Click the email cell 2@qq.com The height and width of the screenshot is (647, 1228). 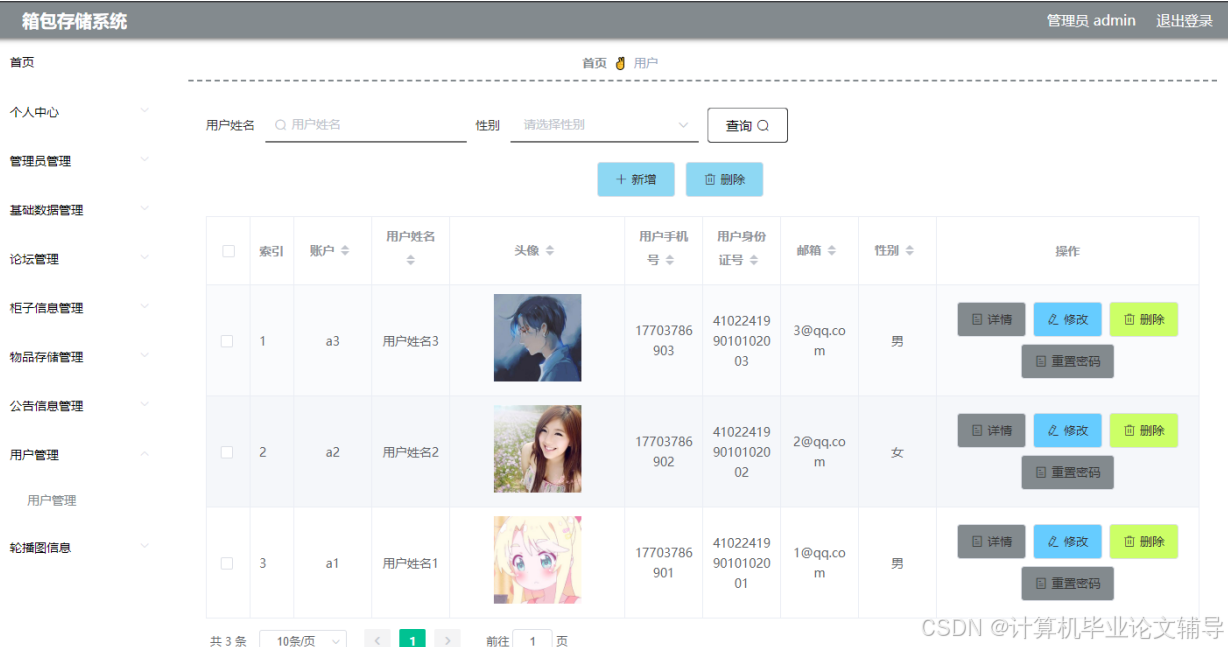(819, 452)
